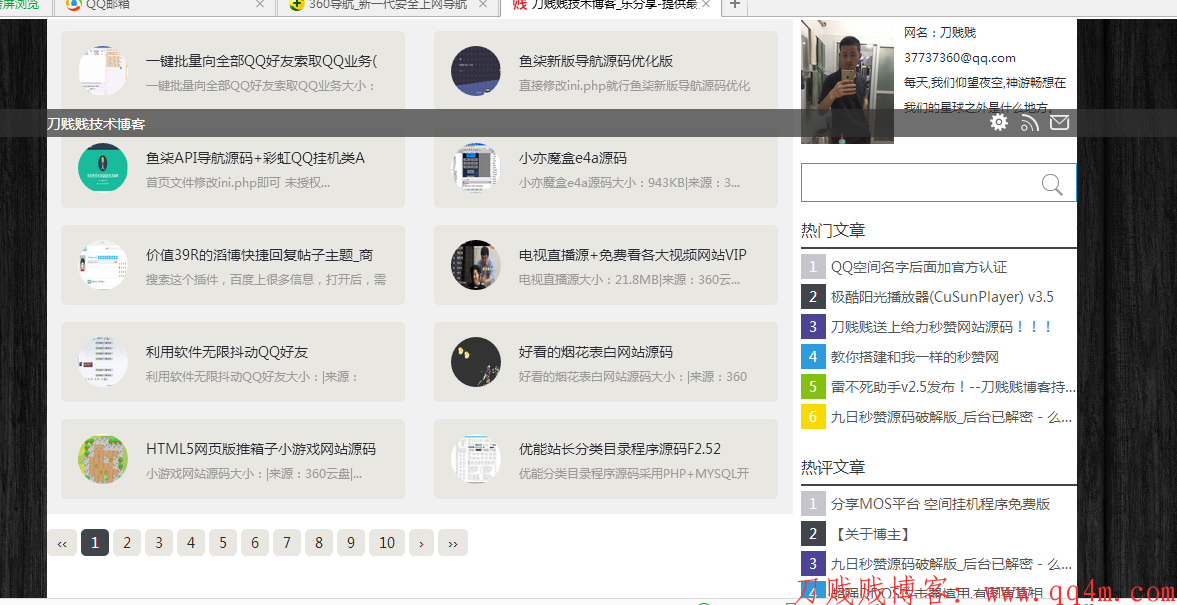The height and width of the screenshot is (605, 1177).
Task: Open the 【关于博主】 article
Action: click(871, 534)
